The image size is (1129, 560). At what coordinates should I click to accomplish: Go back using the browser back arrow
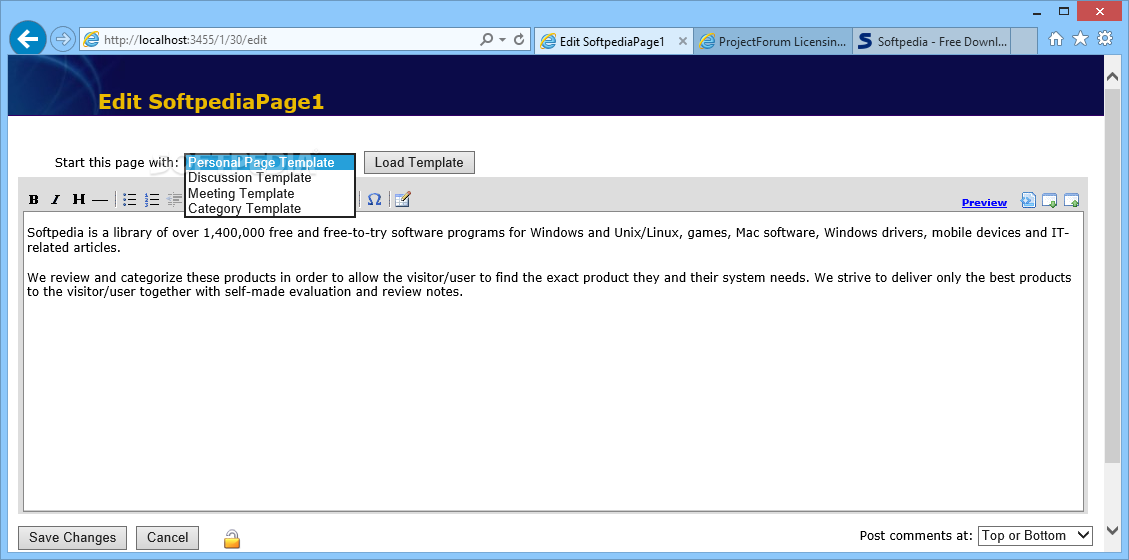tap(27, 39)
